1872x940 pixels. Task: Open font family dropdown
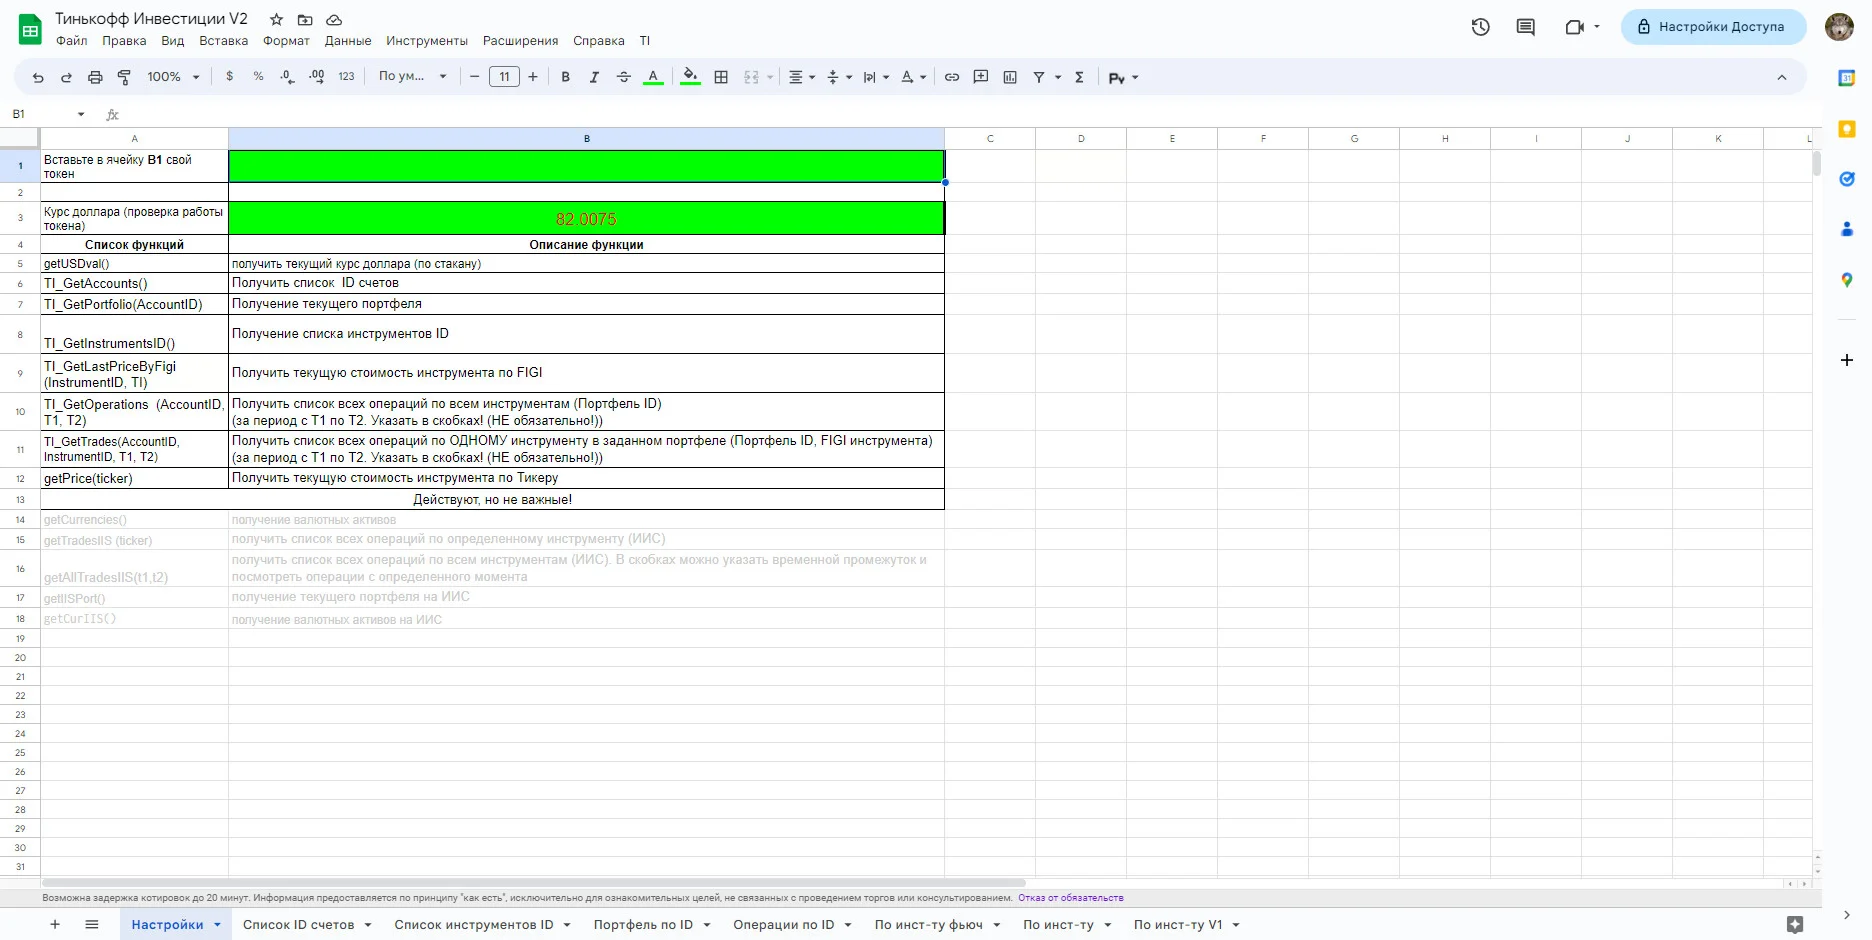click(x=412, y=77)
